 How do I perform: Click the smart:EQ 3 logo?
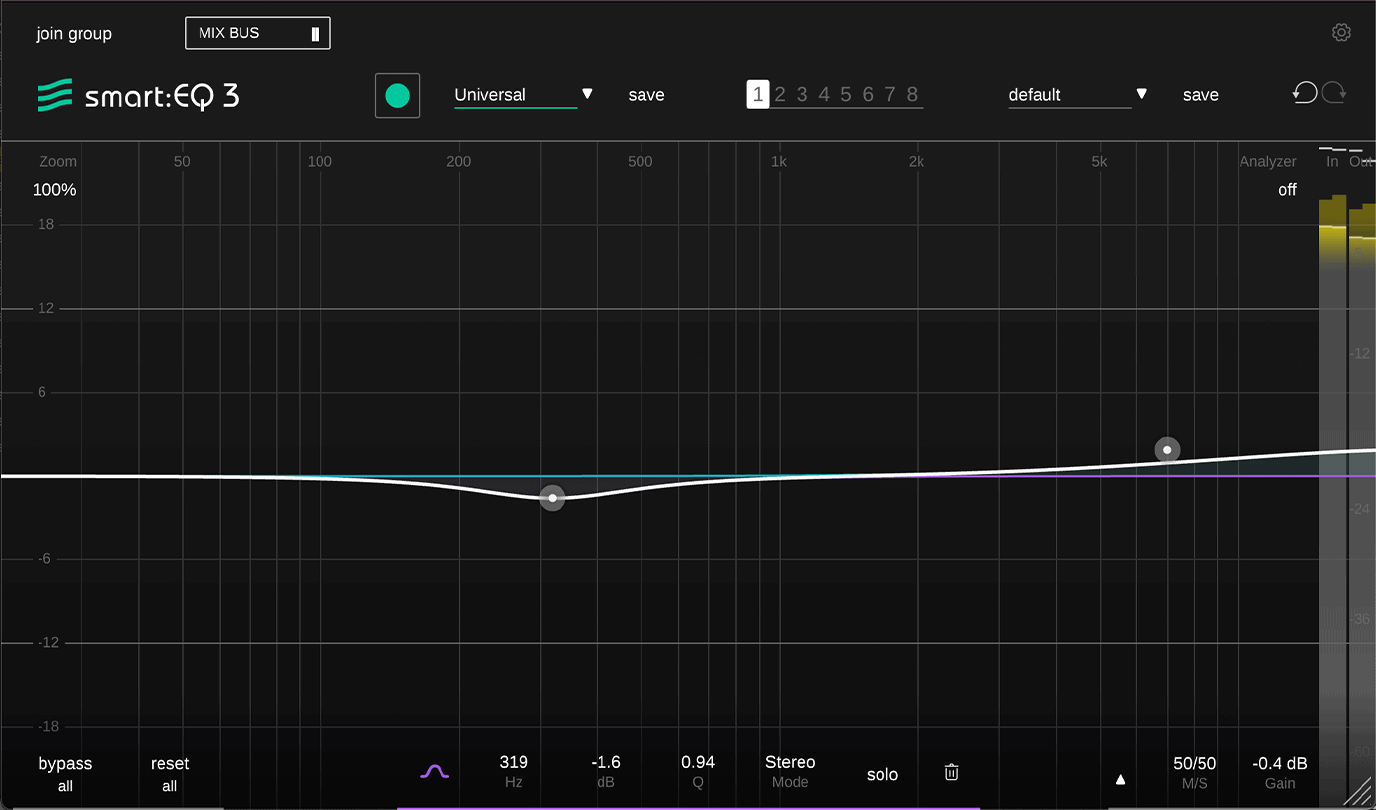138,95
